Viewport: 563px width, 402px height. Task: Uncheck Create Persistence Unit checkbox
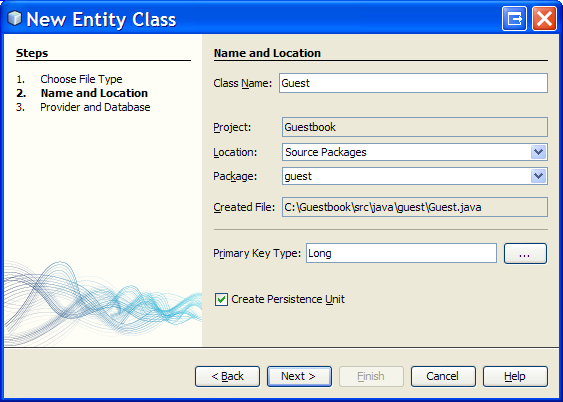(221, 299)
